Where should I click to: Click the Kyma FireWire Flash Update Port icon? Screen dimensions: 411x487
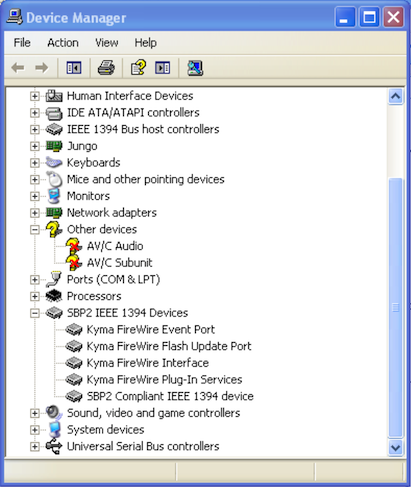pyautogui.click(x=74, y=346)
